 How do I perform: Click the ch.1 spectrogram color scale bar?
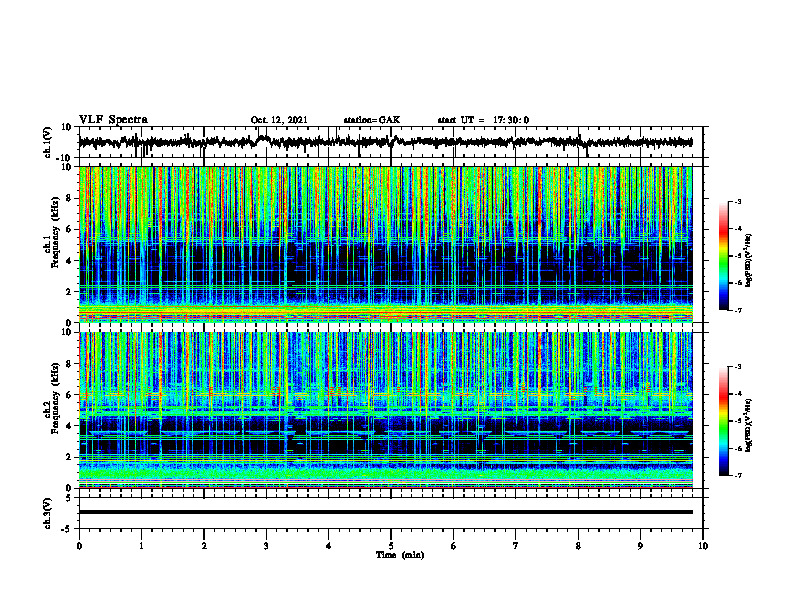click(x=723, y=256)
